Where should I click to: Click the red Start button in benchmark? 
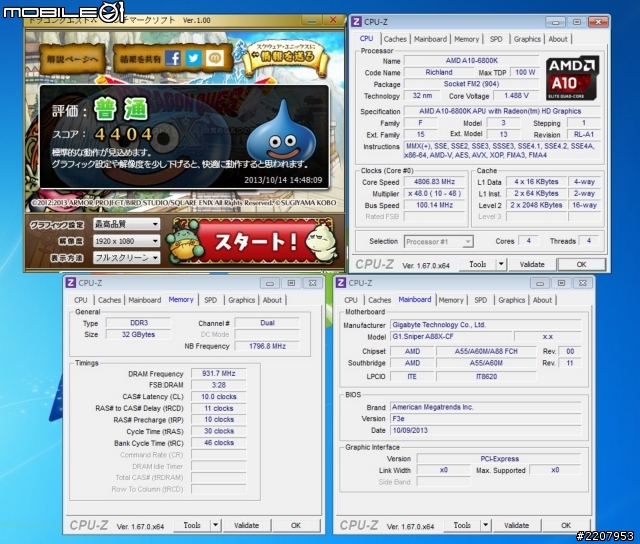[x=256, y=241]
